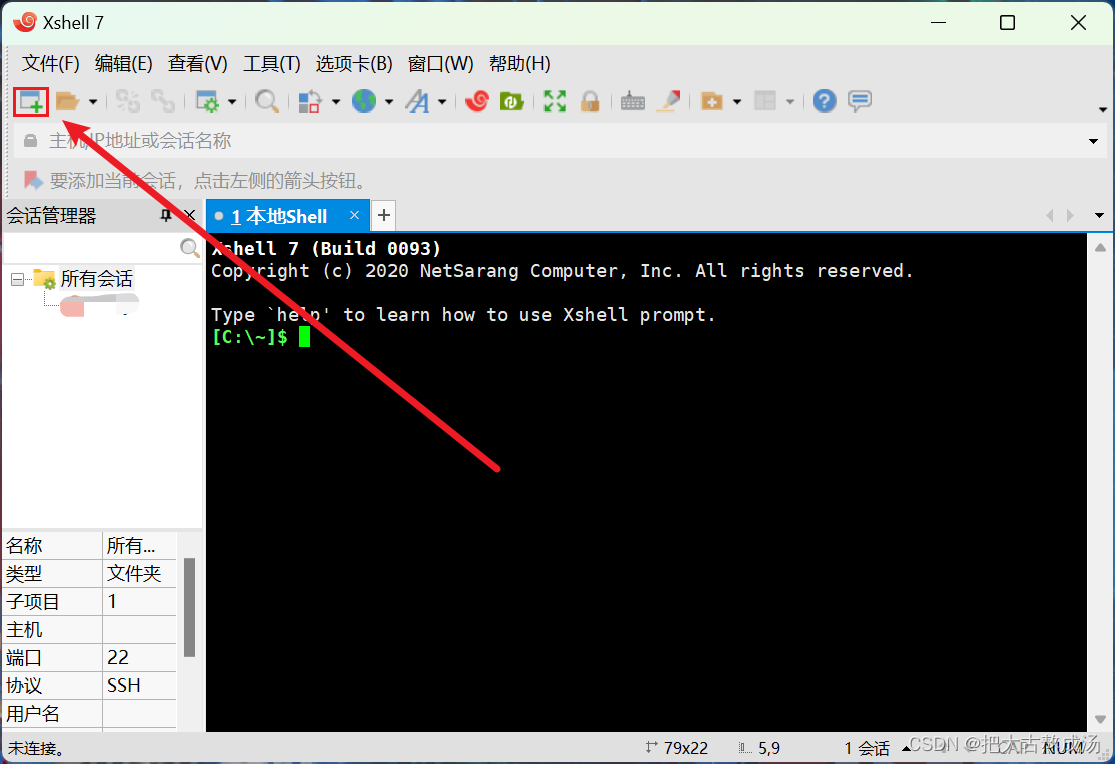This screenshot has height=764, width=1115.
Task: Open the 工具(T) menu
Action: (272, 64)
